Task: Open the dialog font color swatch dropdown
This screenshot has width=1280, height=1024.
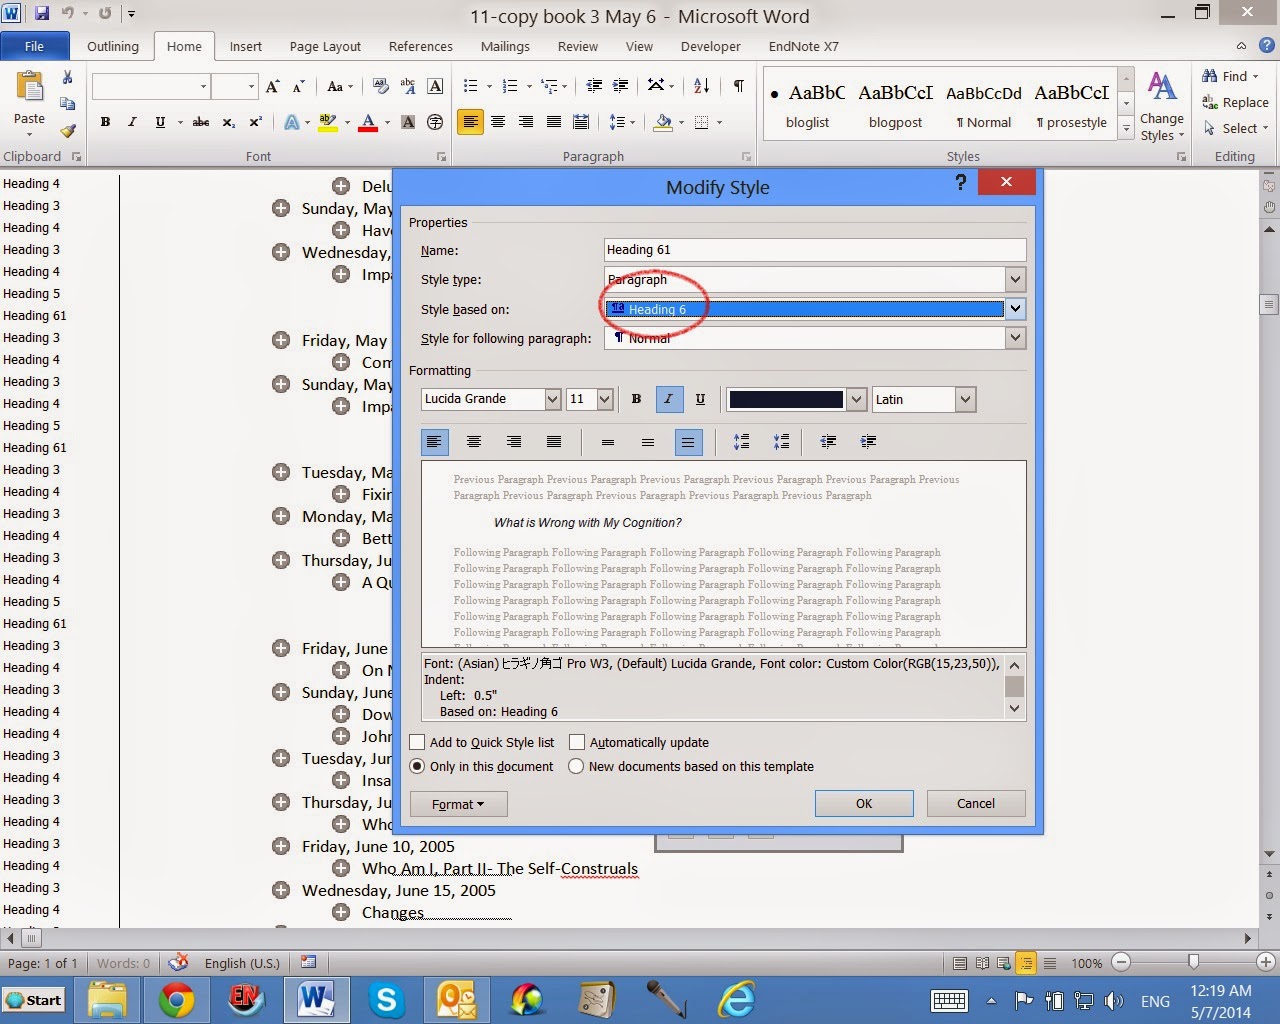Action: [856, 399]
